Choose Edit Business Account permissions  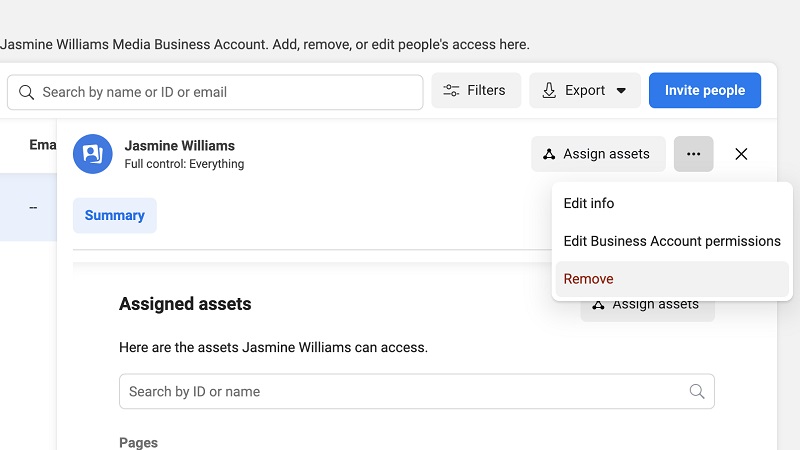pos(671,241)
